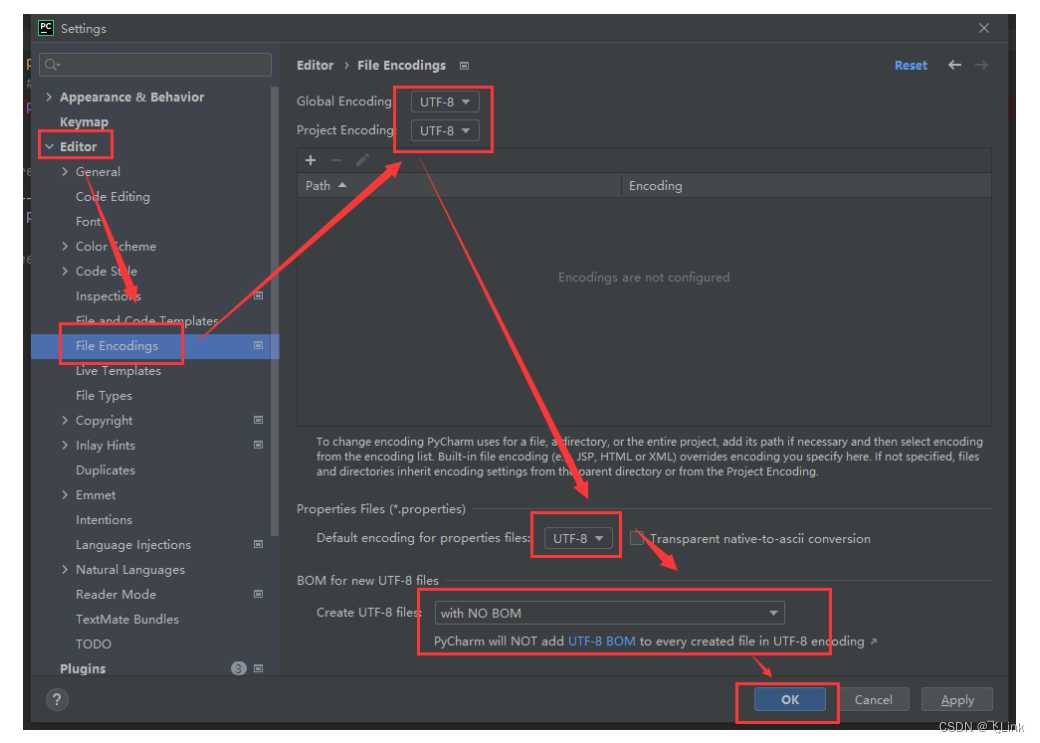Click the project-level icon beside the File Encodings breadcrumb
Screen dimensions: 1040x743
click(x=464, y=66)
